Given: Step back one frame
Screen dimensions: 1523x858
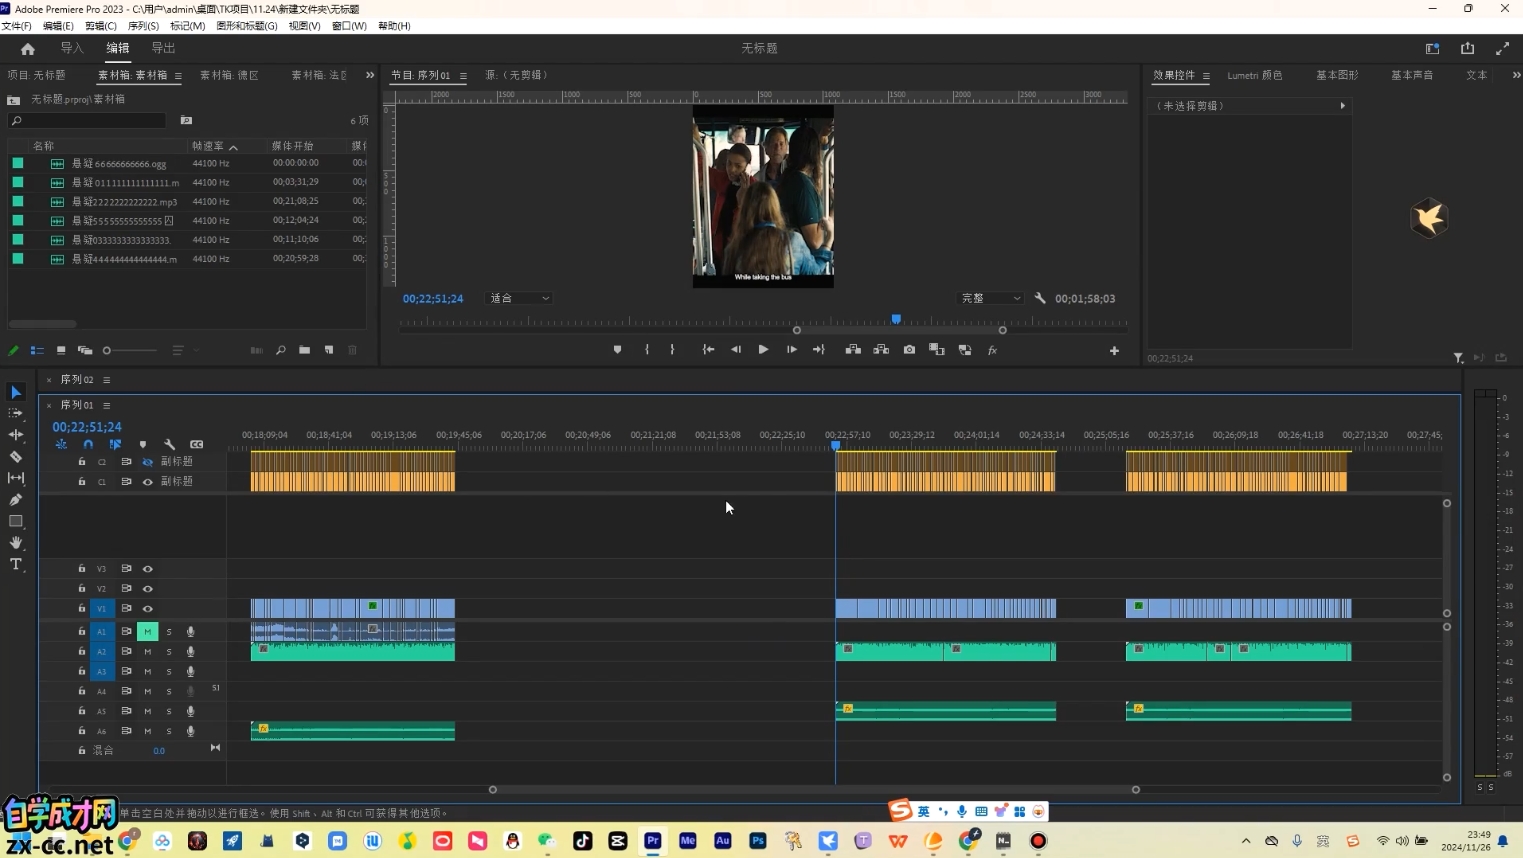Looking at the screenshot, I should tap(736, 350).
